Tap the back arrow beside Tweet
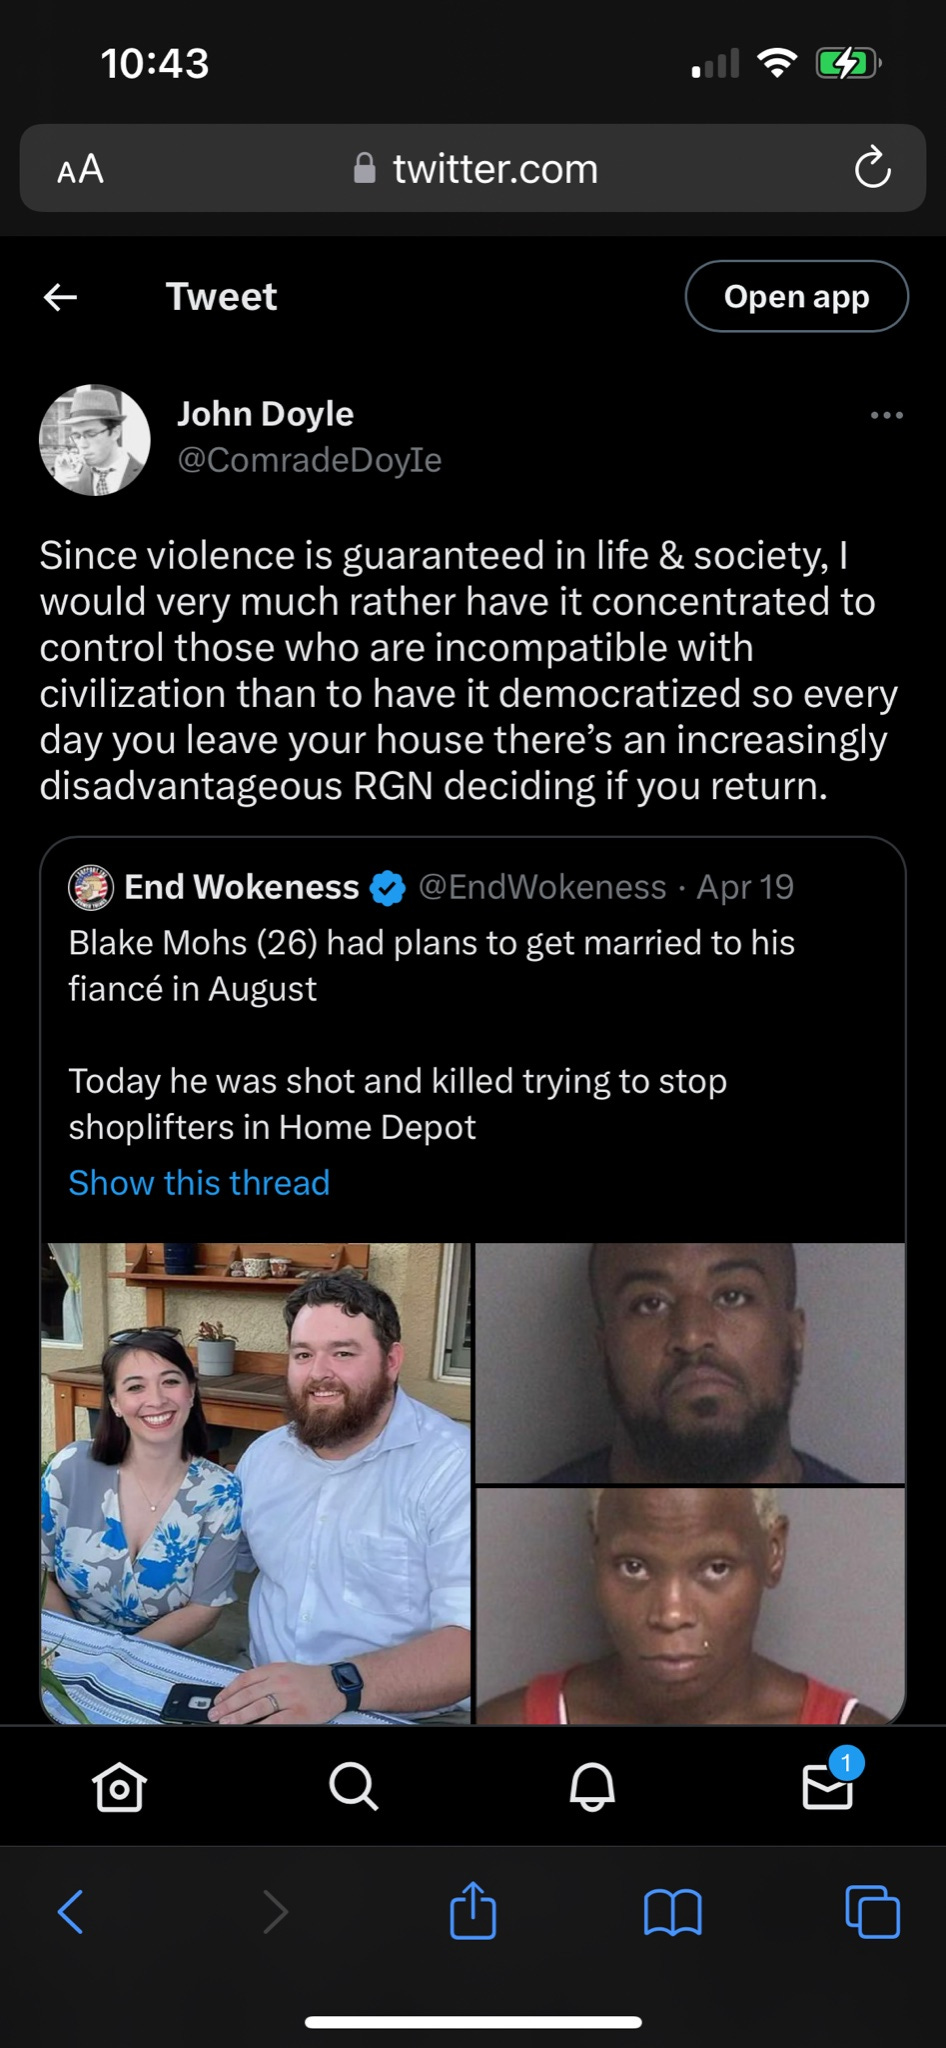This screenshot has height=2048, width=946. 61,297
